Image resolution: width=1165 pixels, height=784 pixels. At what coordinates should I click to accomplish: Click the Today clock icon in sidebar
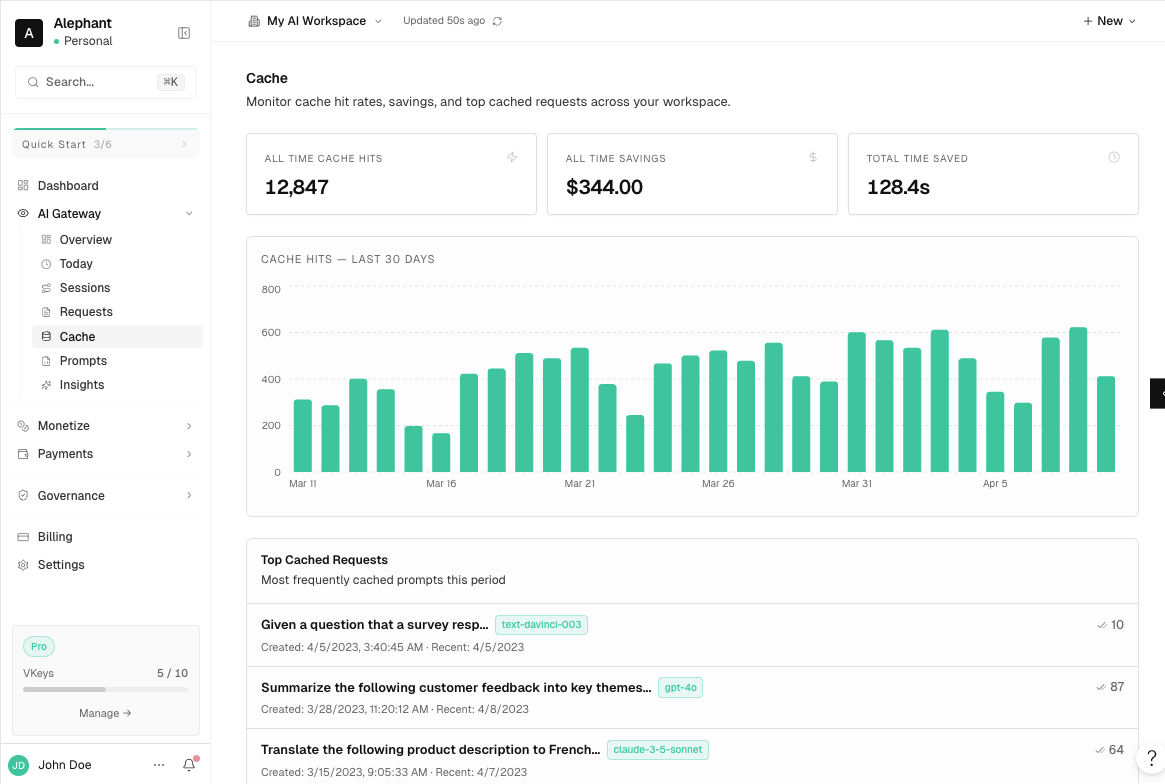(x=46, y=264)
